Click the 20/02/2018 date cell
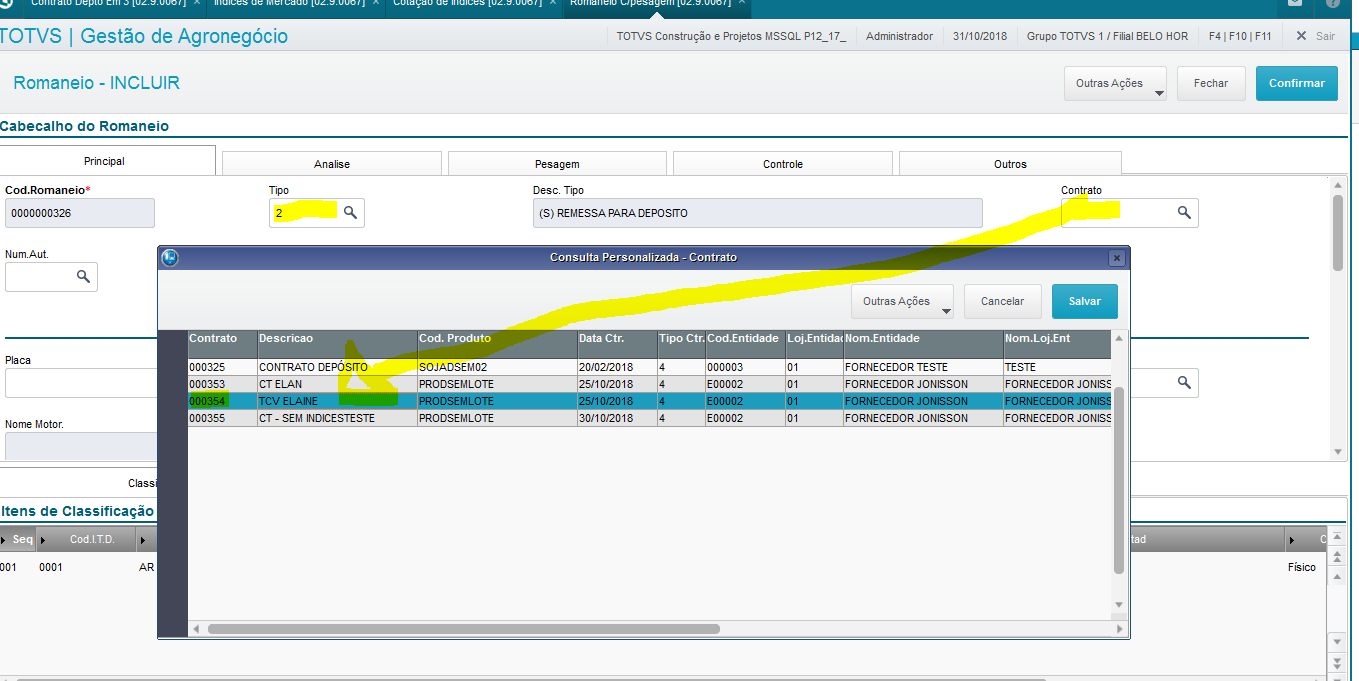 (x=617, y=367)
